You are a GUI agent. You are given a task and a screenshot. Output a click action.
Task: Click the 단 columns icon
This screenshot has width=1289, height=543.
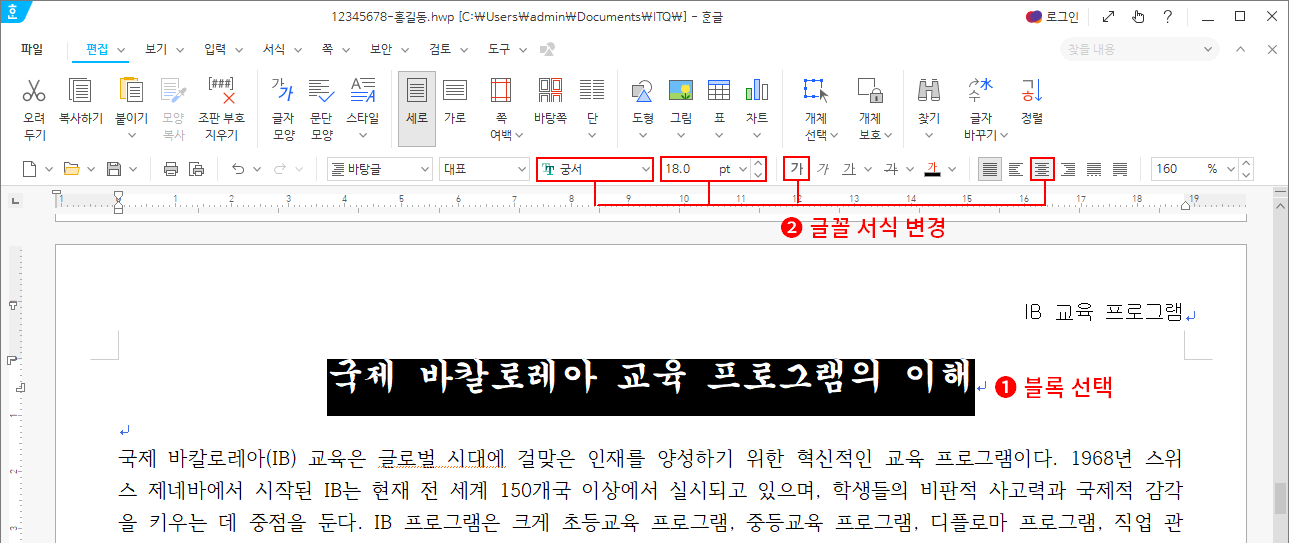pos(592,91)
